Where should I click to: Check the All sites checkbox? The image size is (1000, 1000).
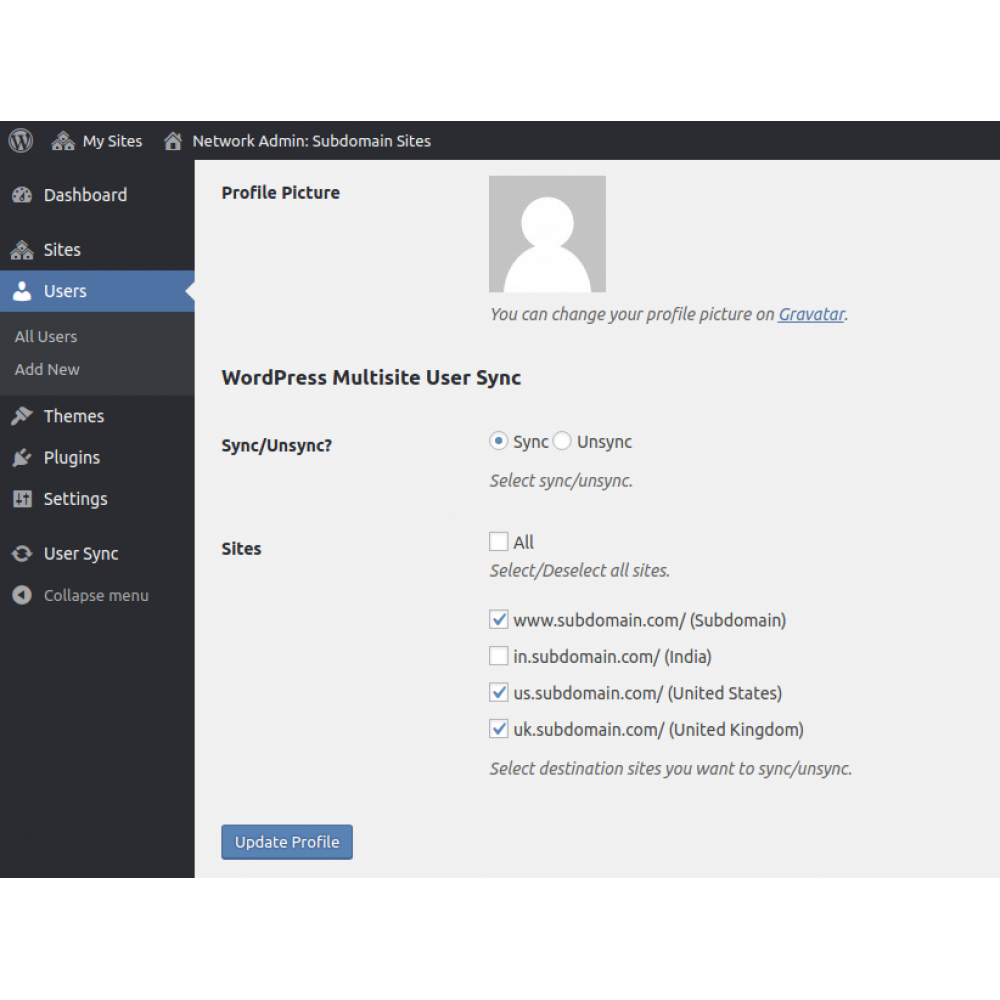(498, 541)
